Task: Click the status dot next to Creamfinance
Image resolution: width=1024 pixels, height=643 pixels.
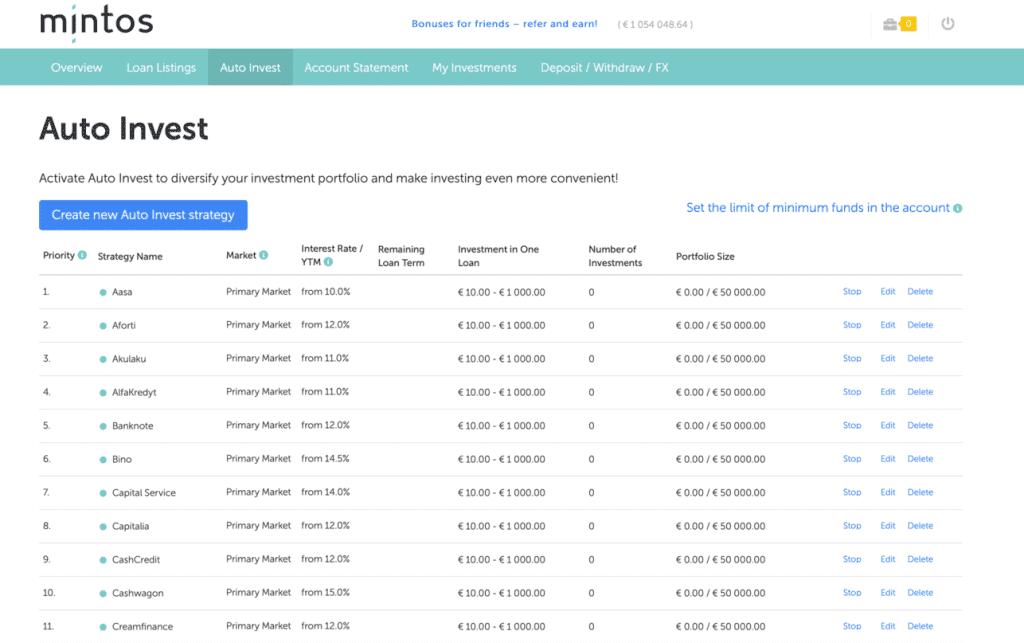Action: 103,627
